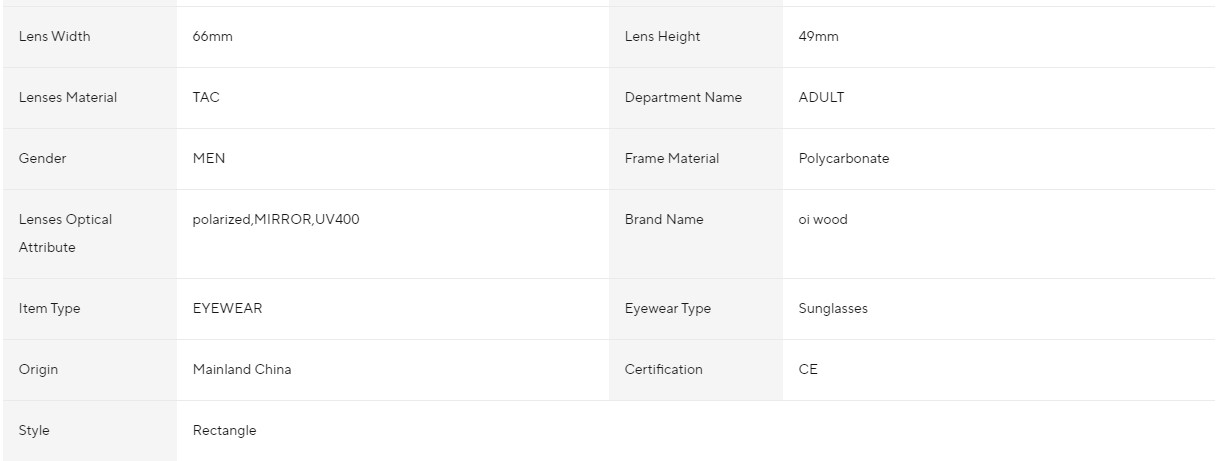Click the Lenses Material label
The width and height of the screenshot is (1225, 461).
coord(67,98)
